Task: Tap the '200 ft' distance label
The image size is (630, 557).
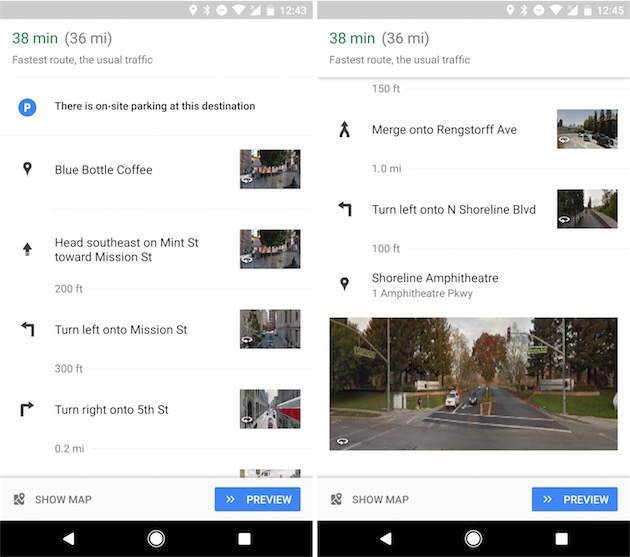Action: pos(69,289)
